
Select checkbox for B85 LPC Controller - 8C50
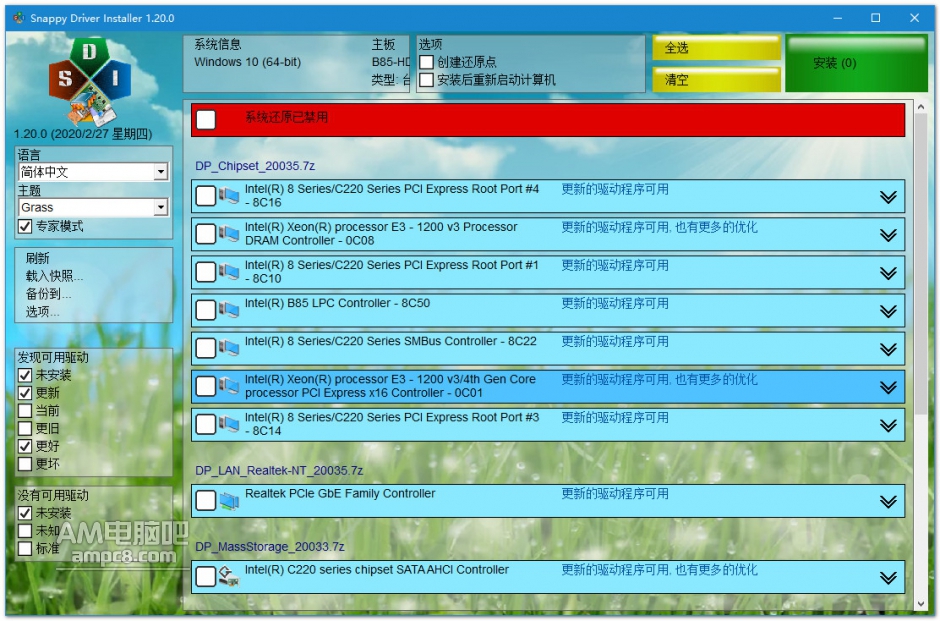[x=206, y=310]
